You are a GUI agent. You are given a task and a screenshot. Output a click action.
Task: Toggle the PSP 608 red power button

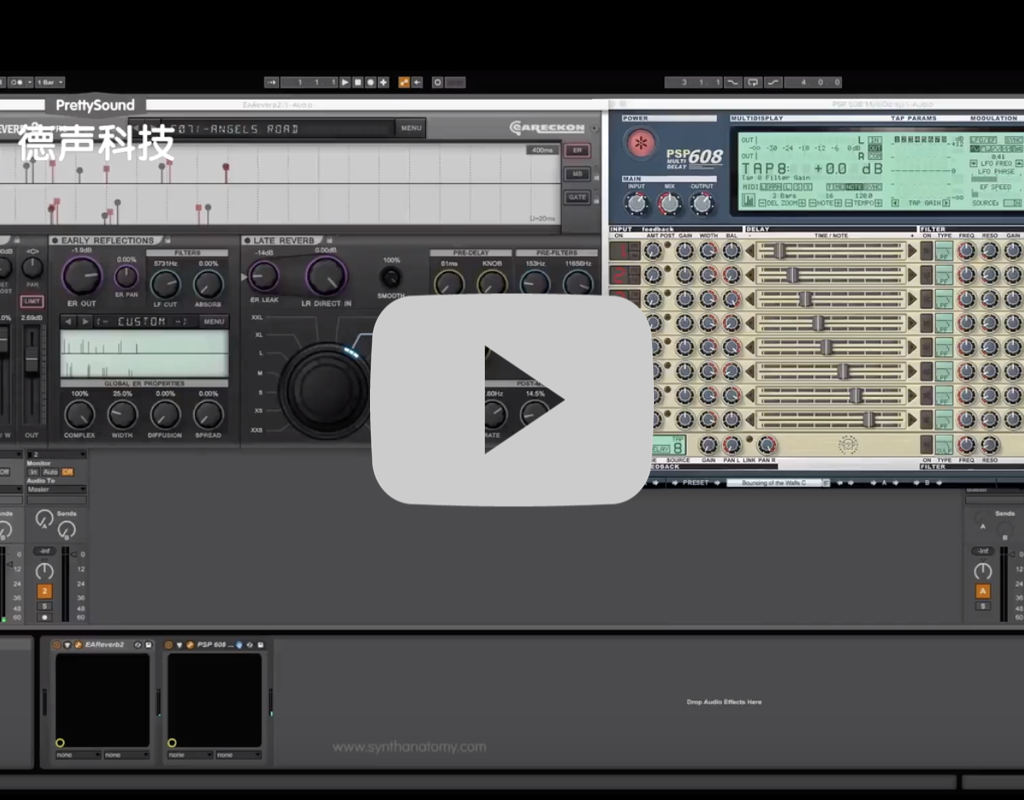coord(641,143)
